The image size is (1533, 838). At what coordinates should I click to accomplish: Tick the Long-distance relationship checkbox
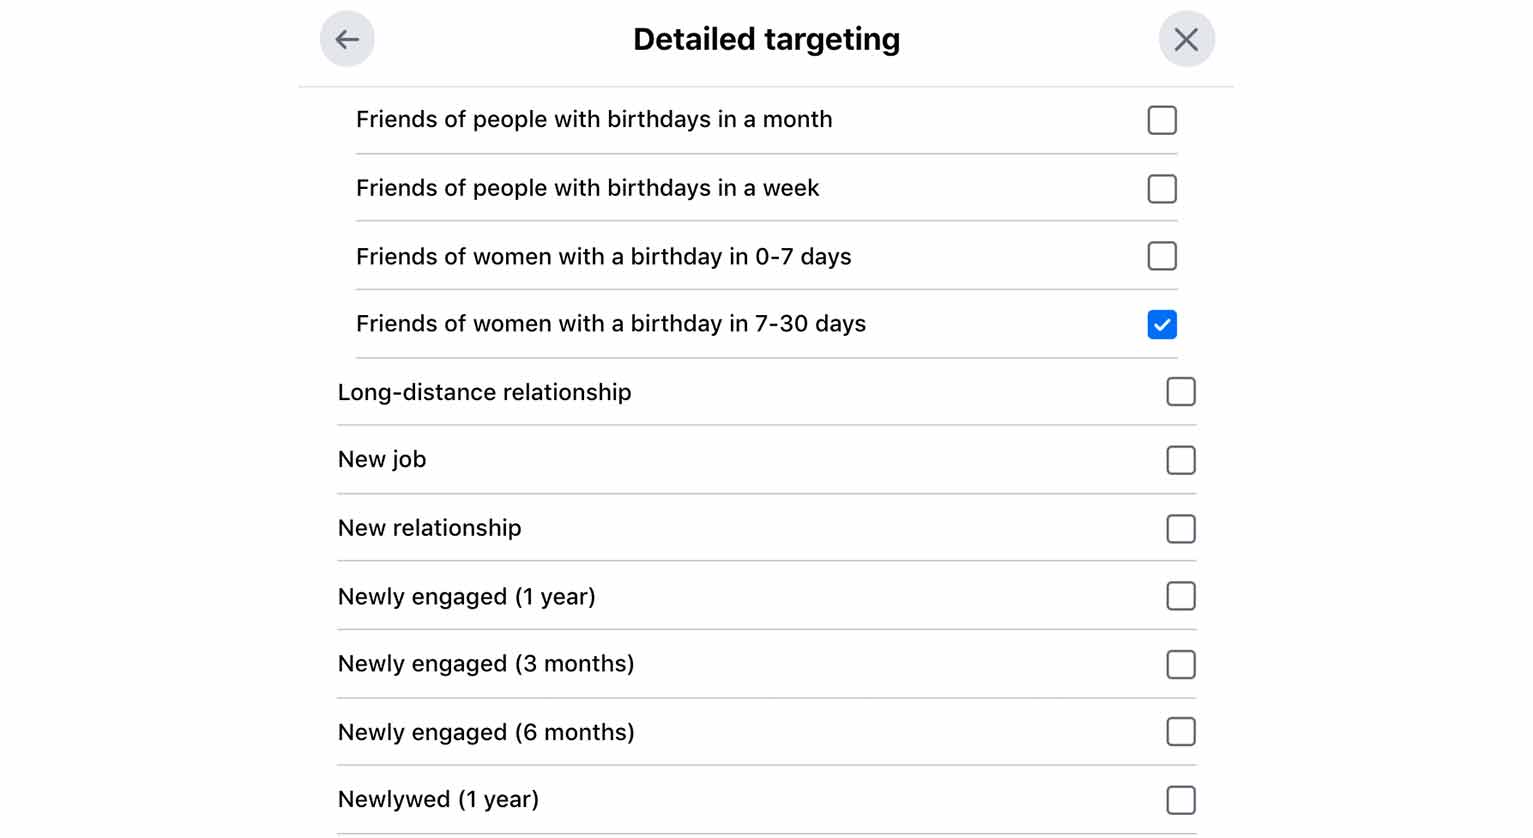tap(1181, 392)
